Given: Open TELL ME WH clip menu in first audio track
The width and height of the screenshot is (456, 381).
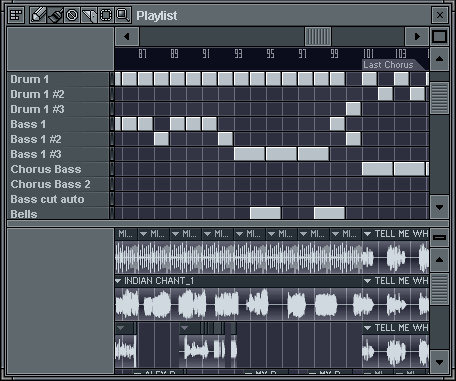Looking at the screenshot, I should pyautogui.click(x=367, y=234).
